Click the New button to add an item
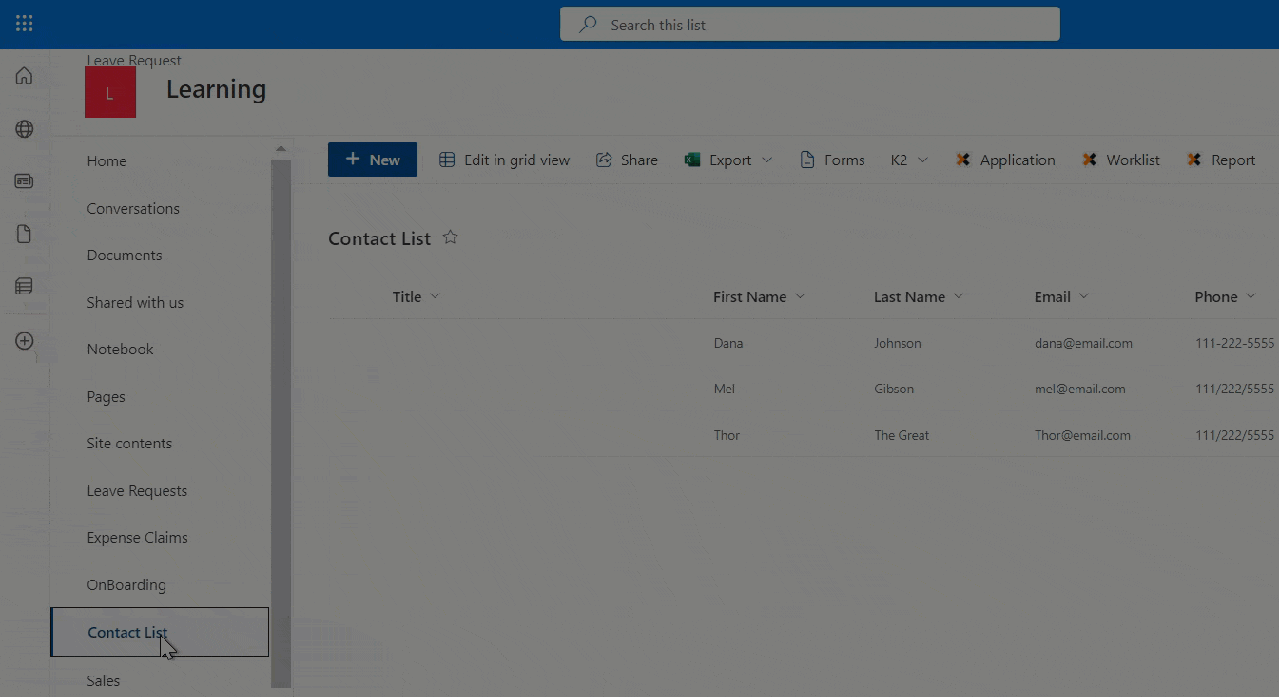This screenshot has width=1279, height=697. [x=372, y=159]
